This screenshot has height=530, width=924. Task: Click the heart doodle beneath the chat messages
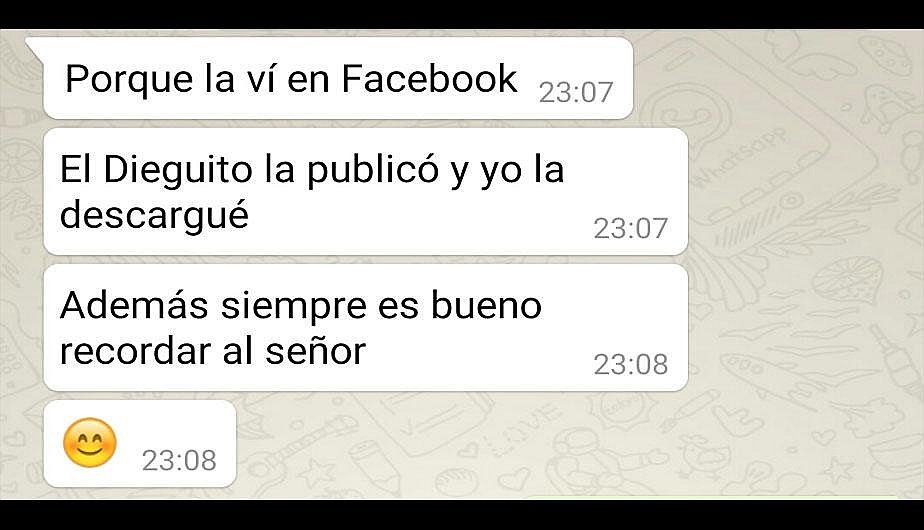(514, 479)
